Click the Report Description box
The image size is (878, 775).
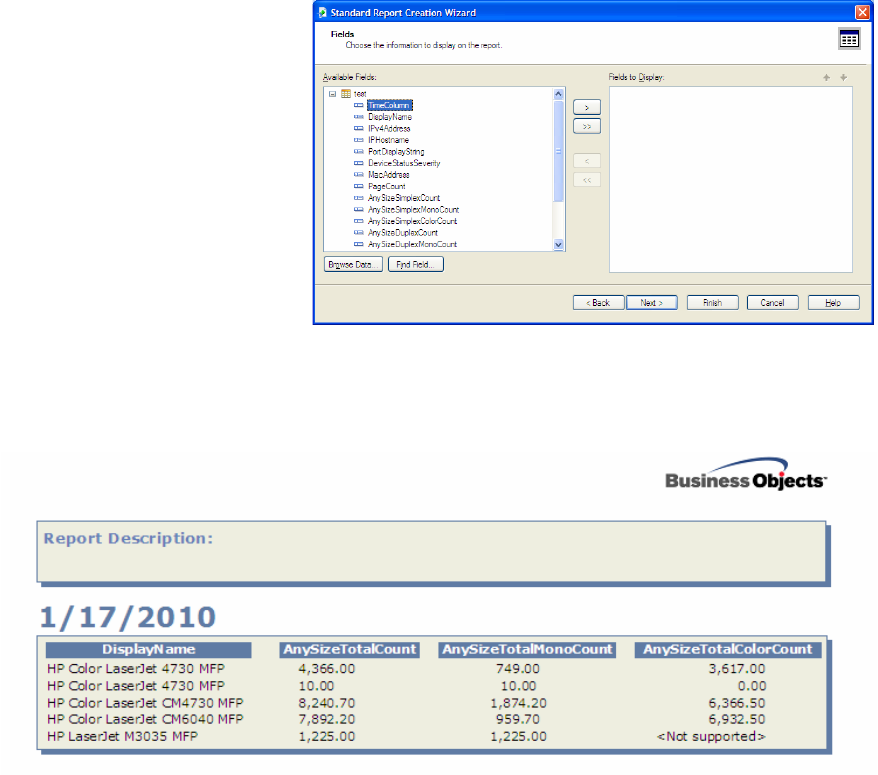point(431,552)
